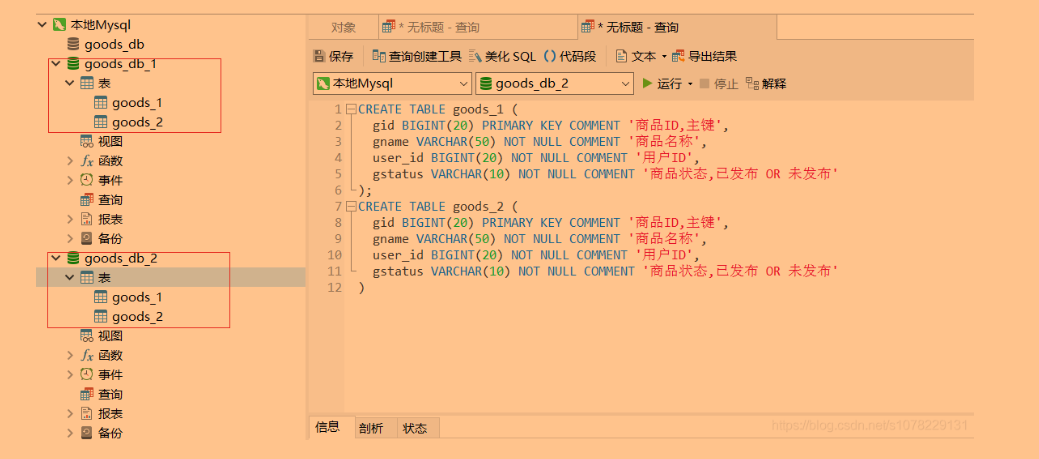The width and height of the screenshot is (1039, 459).
Task: Select goods_db text label in tree
Action: (115, 45)
